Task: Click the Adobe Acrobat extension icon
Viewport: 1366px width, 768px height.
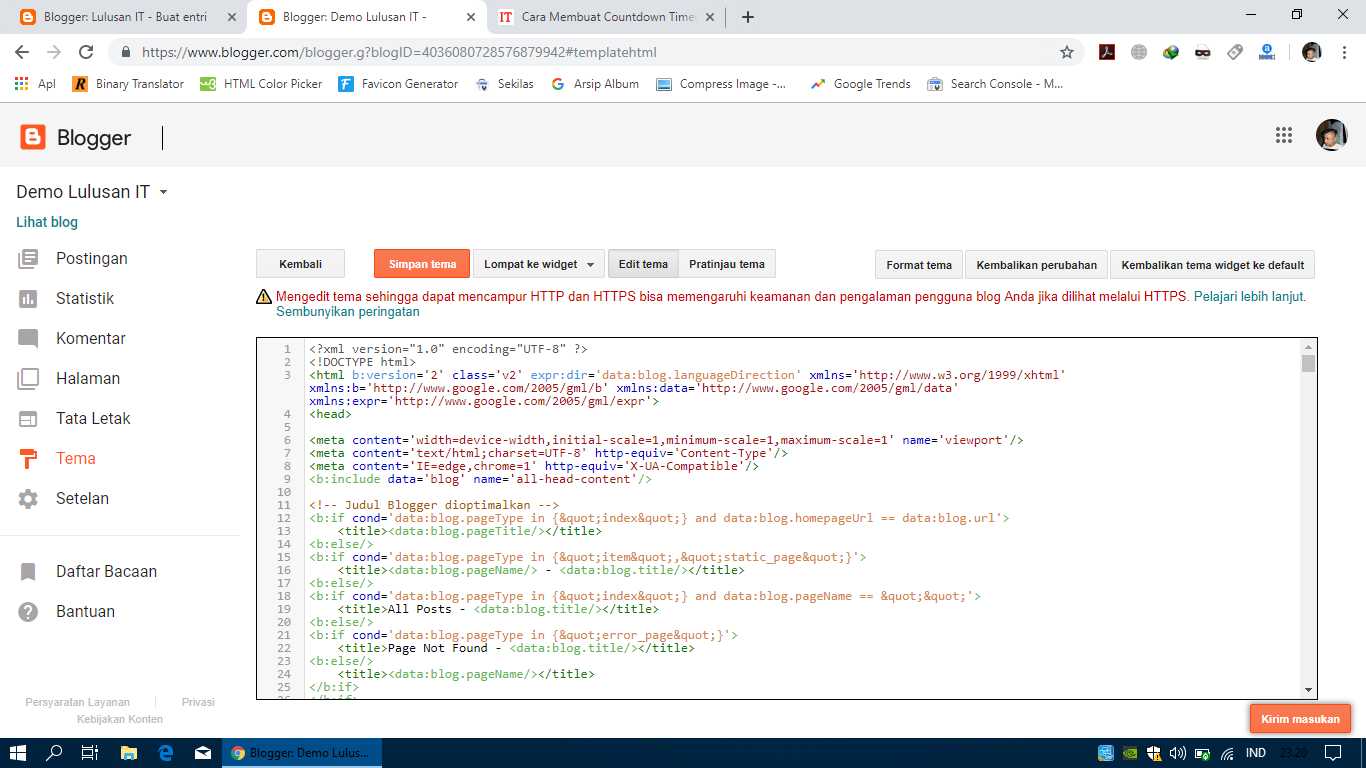Action: pyautogui.click(x=1107, y=52)
